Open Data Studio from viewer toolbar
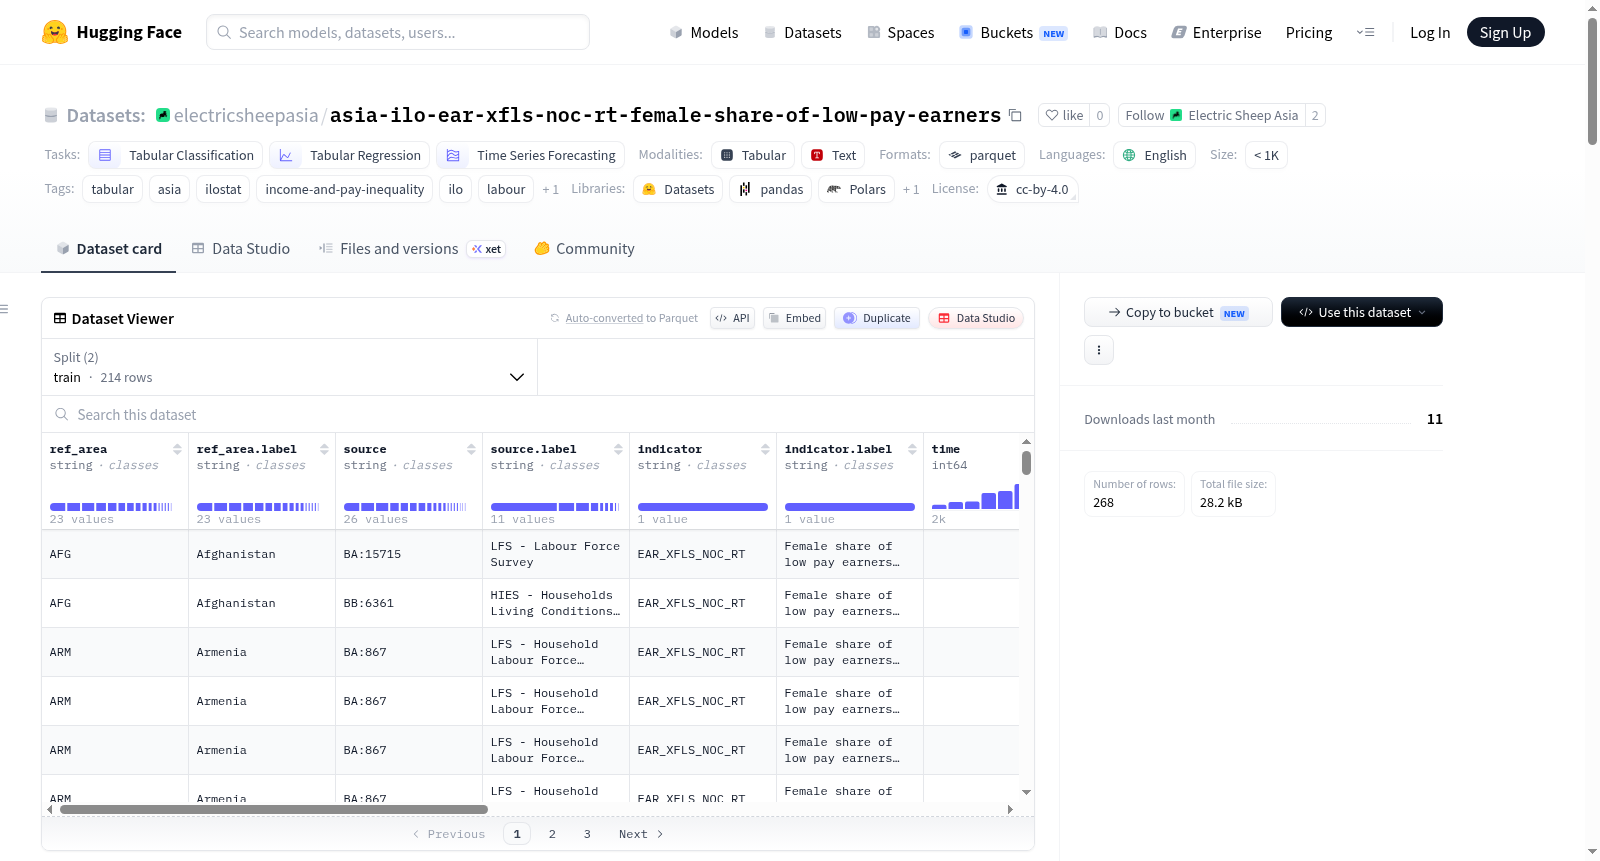 point(976,318)
